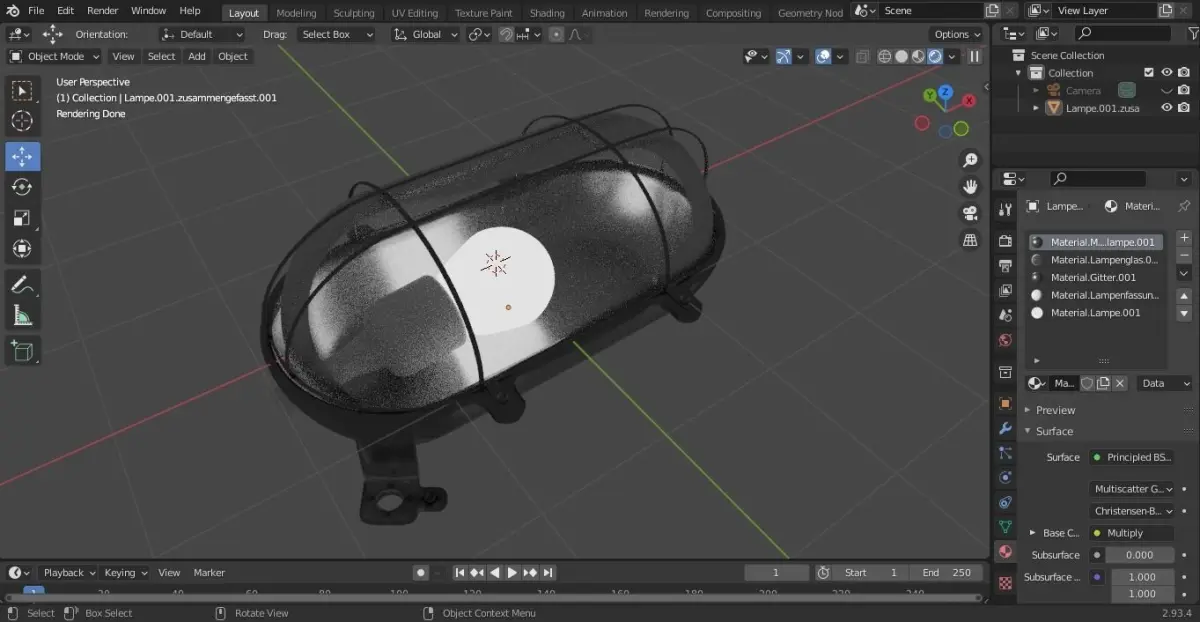Jump to the end frame
The height and width of the screenshot is (622, 1200).
(x=548, y=573)
